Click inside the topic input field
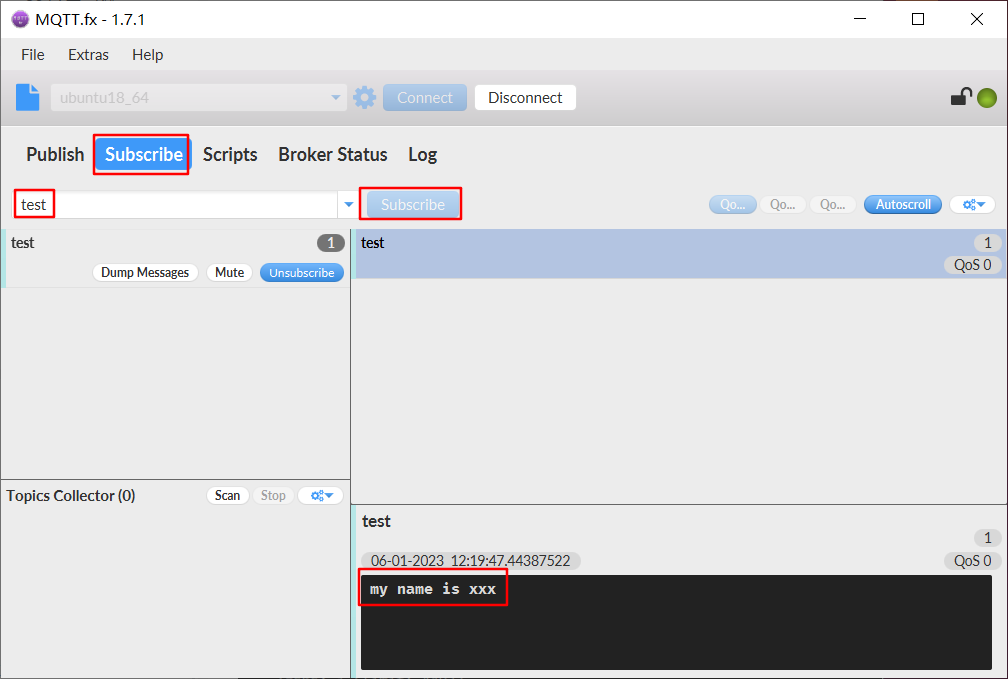 [150, 204]
